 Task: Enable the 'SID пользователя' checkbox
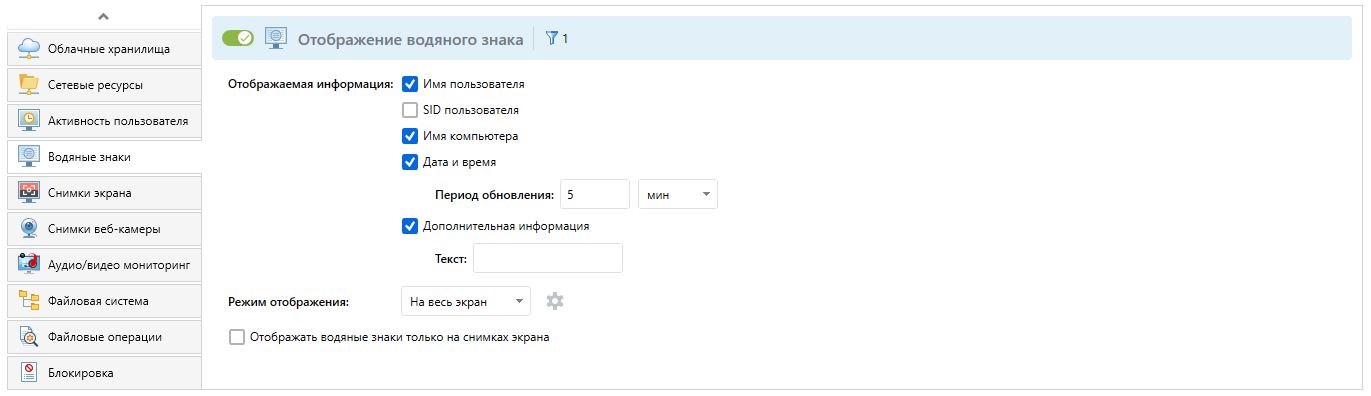pyautogui.click(x=409, y=110)
